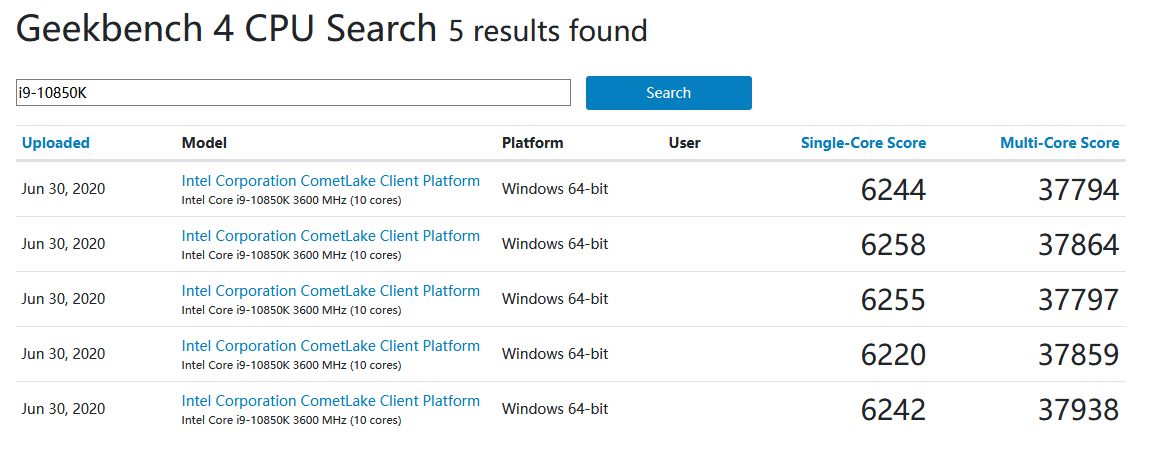
Task: Click the 37794 multi-core score value
Action: tap(1078, 190)
